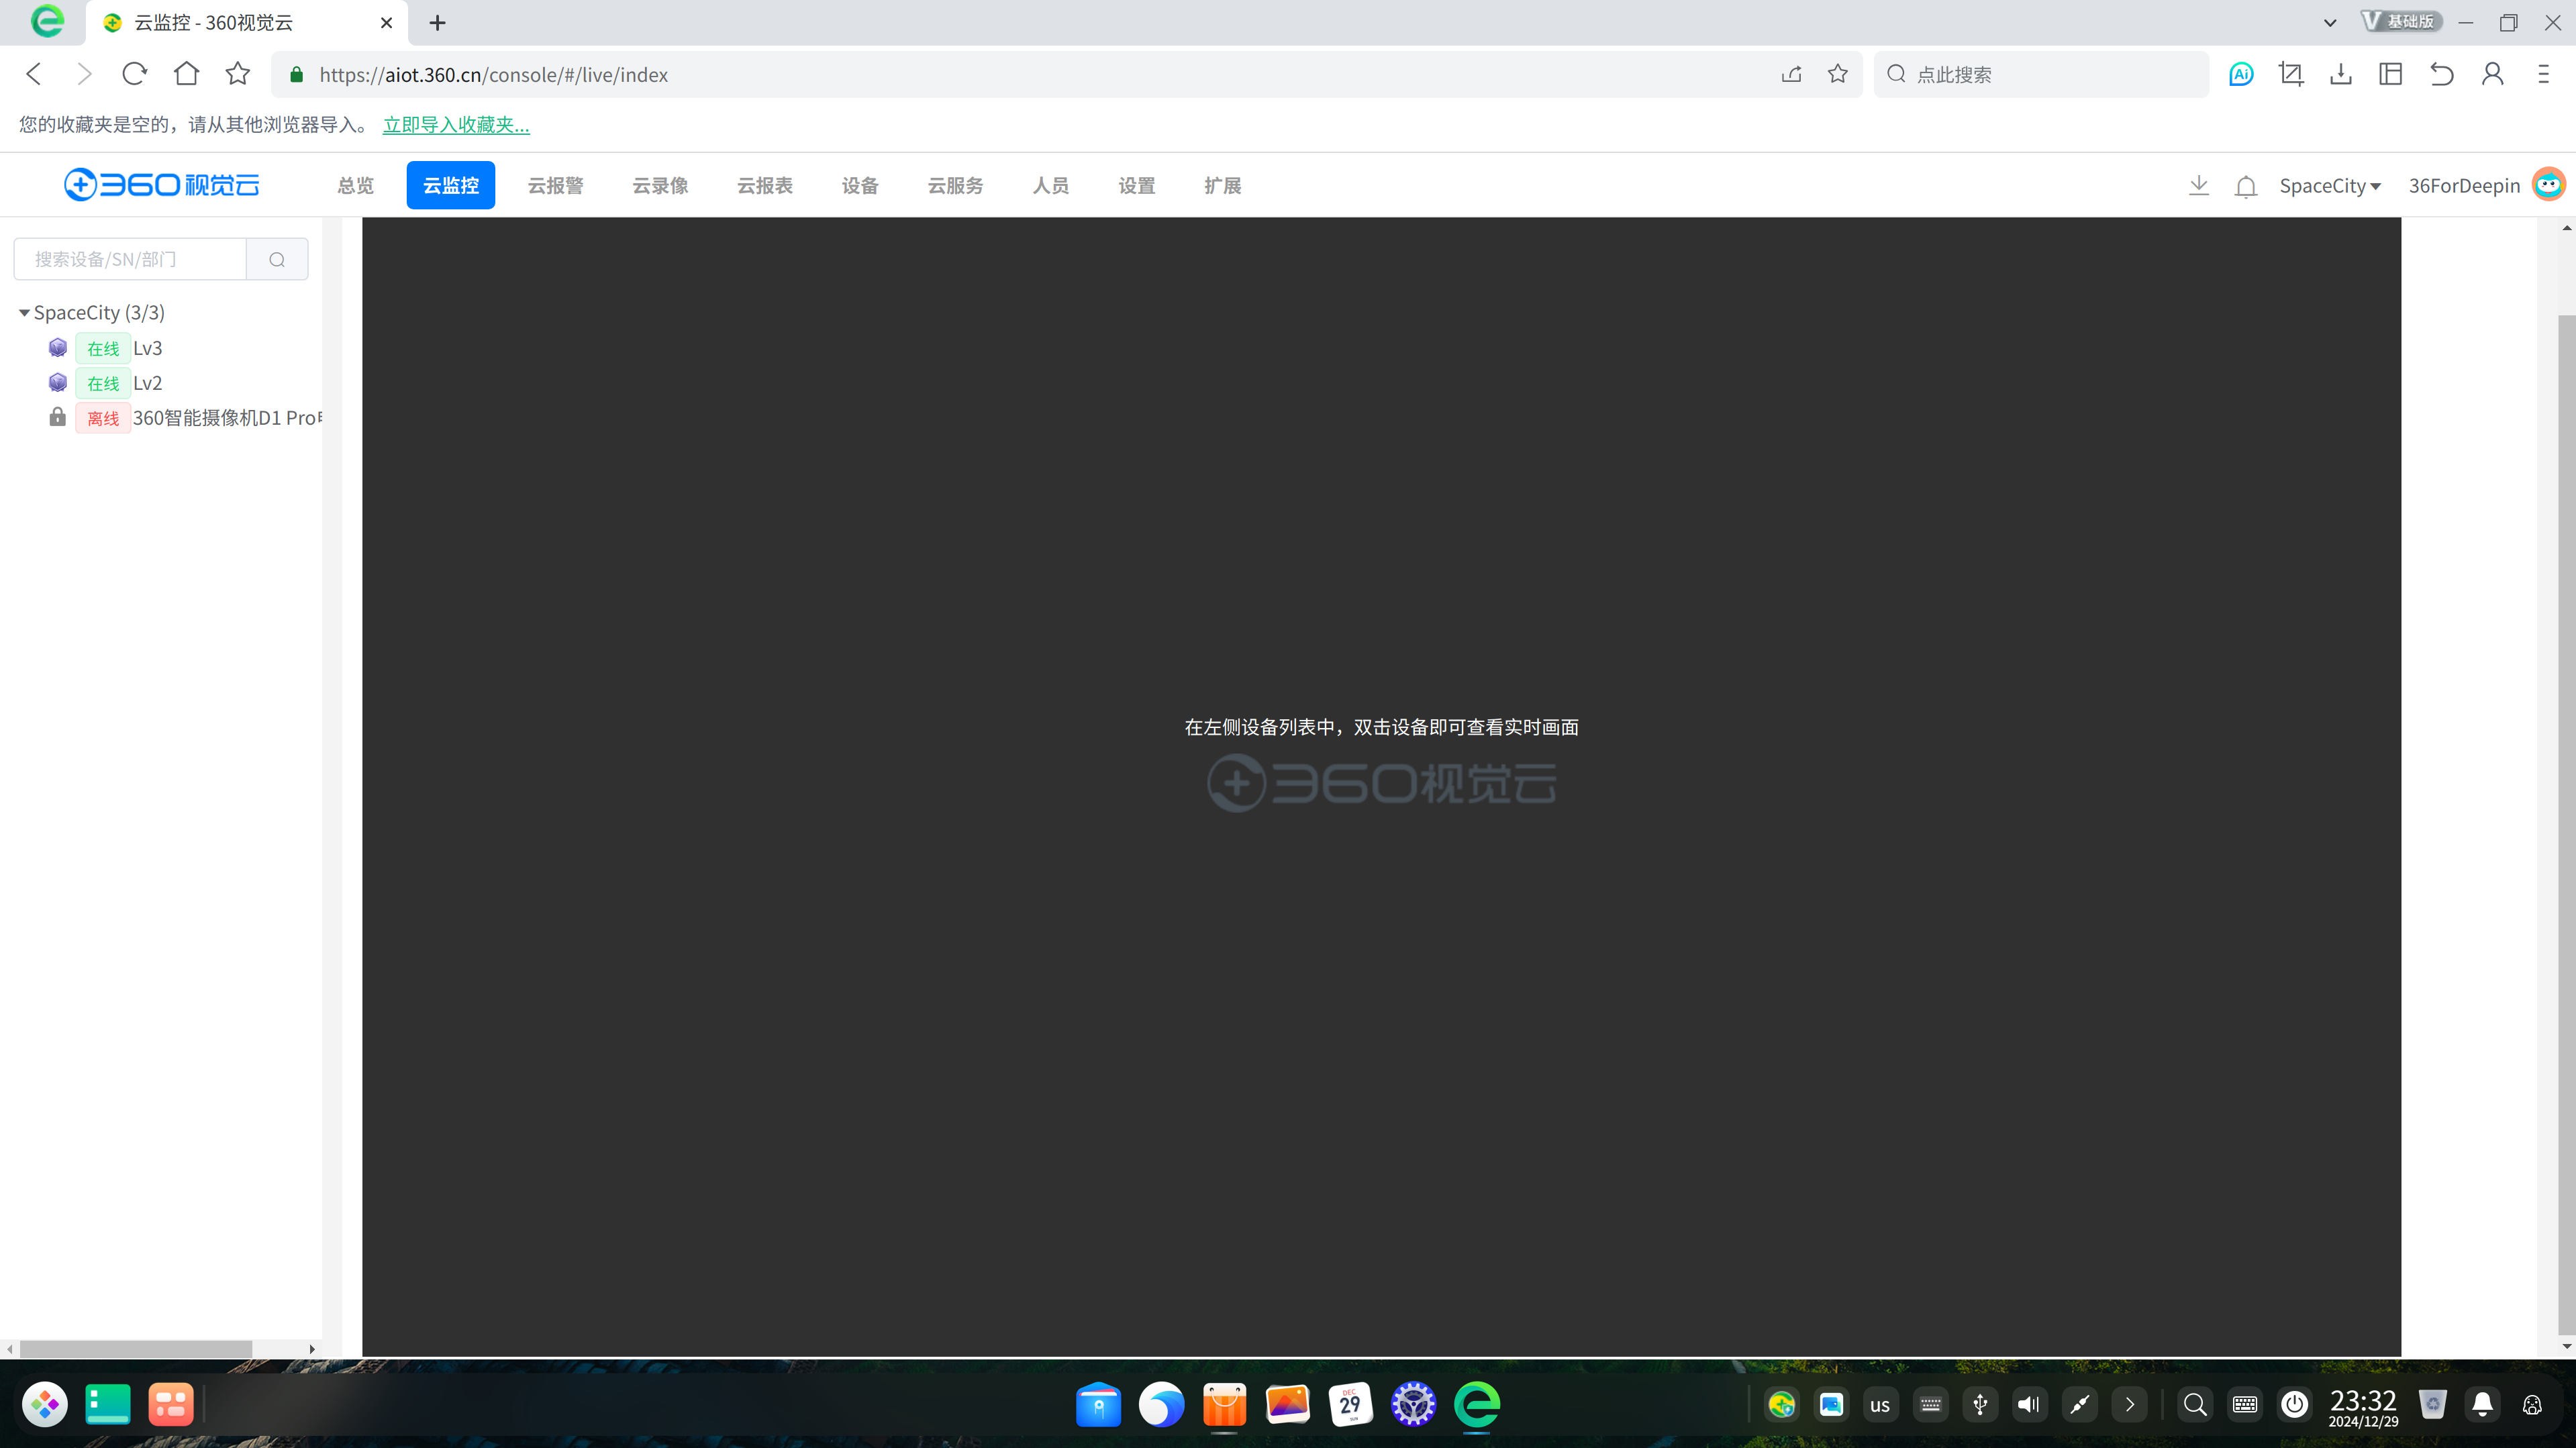Focus the 搜索设备/SN/部门 search field

click(130, 259)
